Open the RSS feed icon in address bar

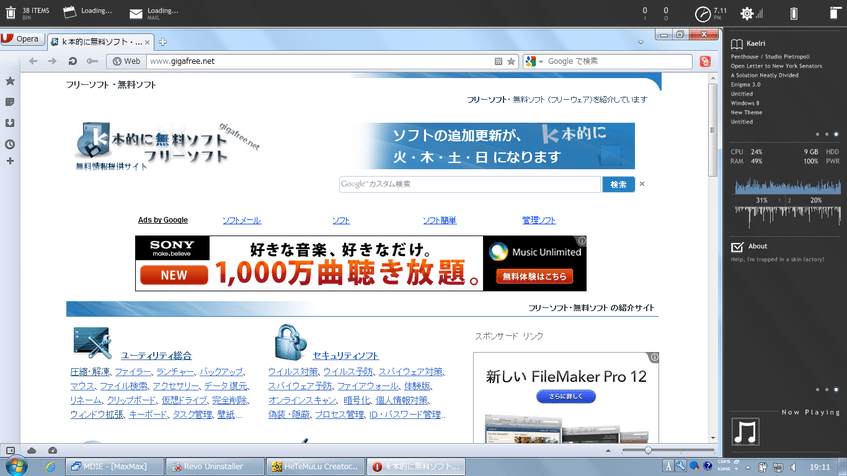tap(498, 62)
